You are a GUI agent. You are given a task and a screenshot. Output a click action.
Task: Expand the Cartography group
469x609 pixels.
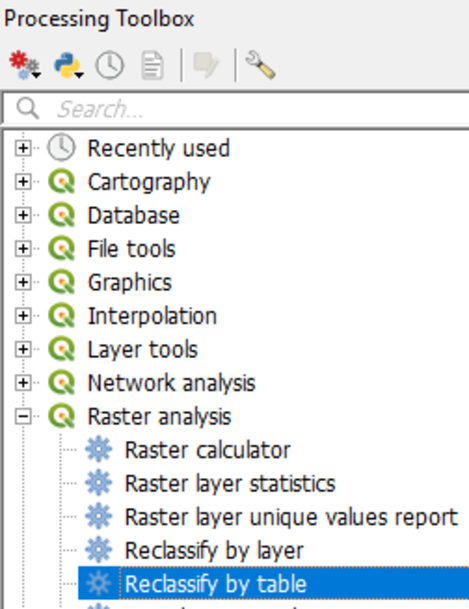[x=23, y=181]
